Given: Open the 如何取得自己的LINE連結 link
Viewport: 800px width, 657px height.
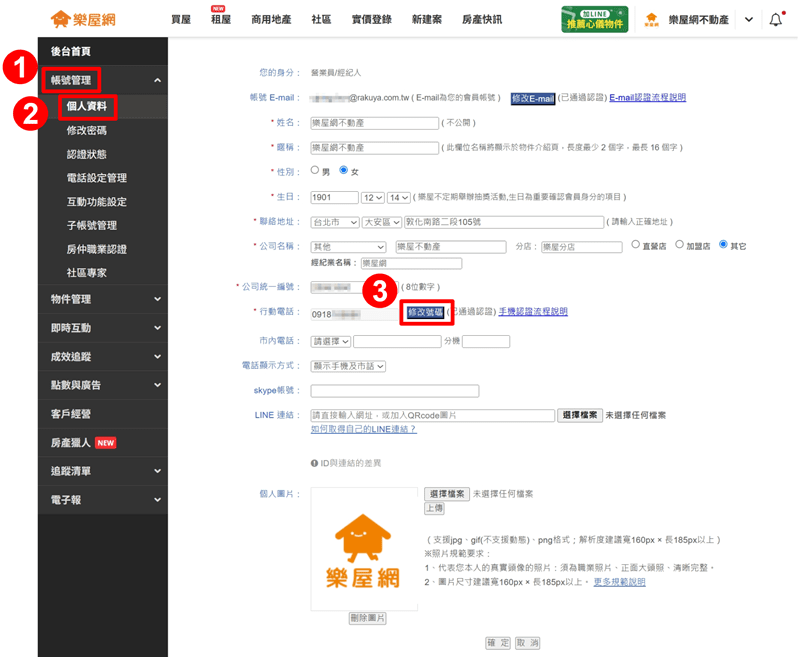Looking at the screenshot, I should (x=364, y=429).
